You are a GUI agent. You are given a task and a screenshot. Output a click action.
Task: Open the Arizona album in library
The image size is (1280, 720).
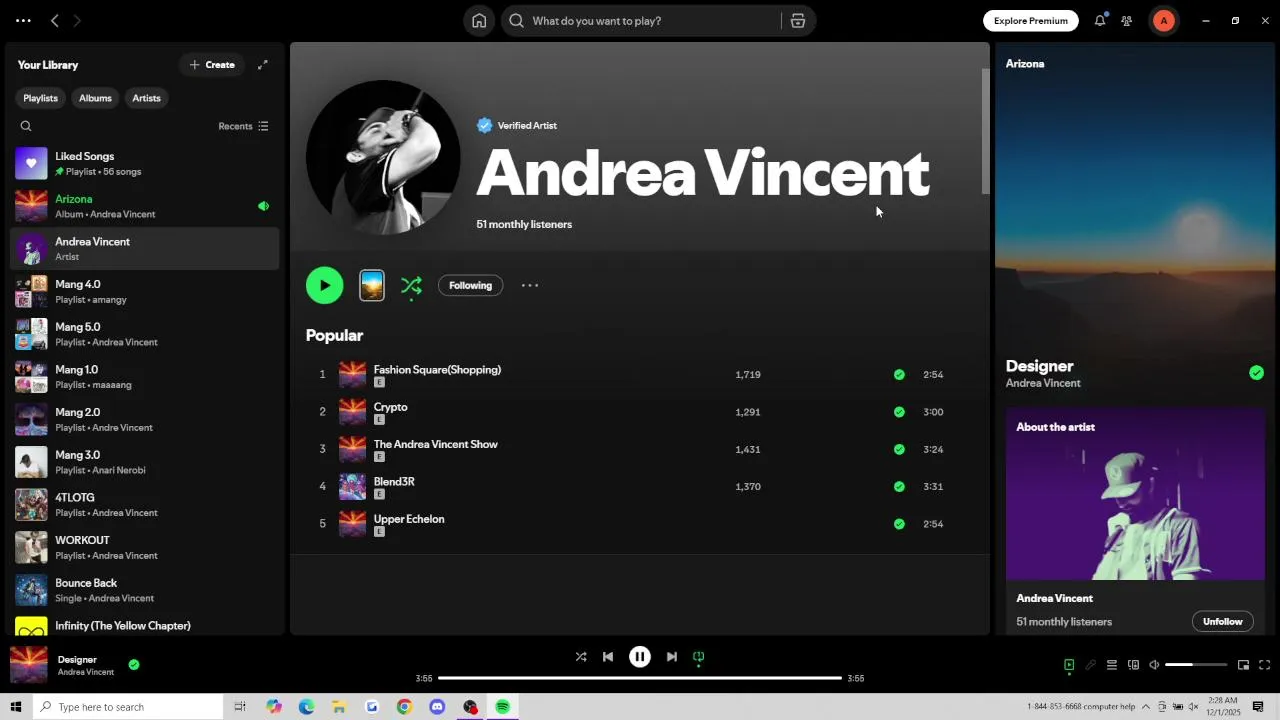[145, 206]
